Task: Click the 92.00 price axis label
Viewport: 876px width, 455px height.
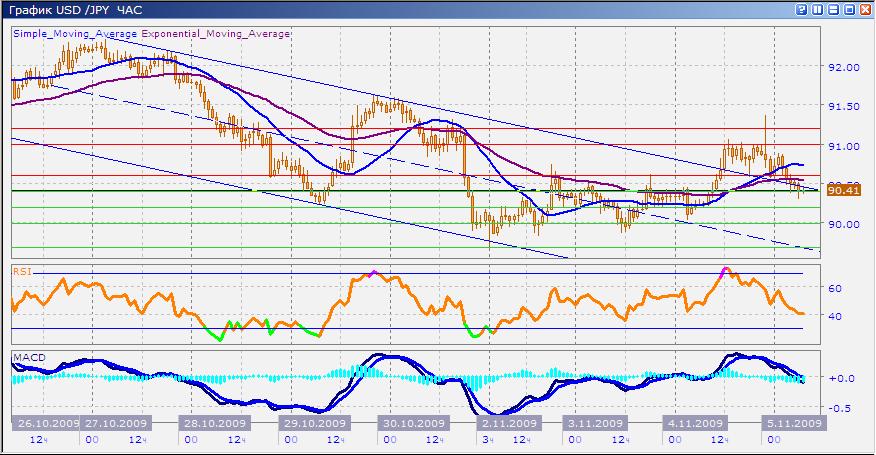Action: click(x=844, y=68)
